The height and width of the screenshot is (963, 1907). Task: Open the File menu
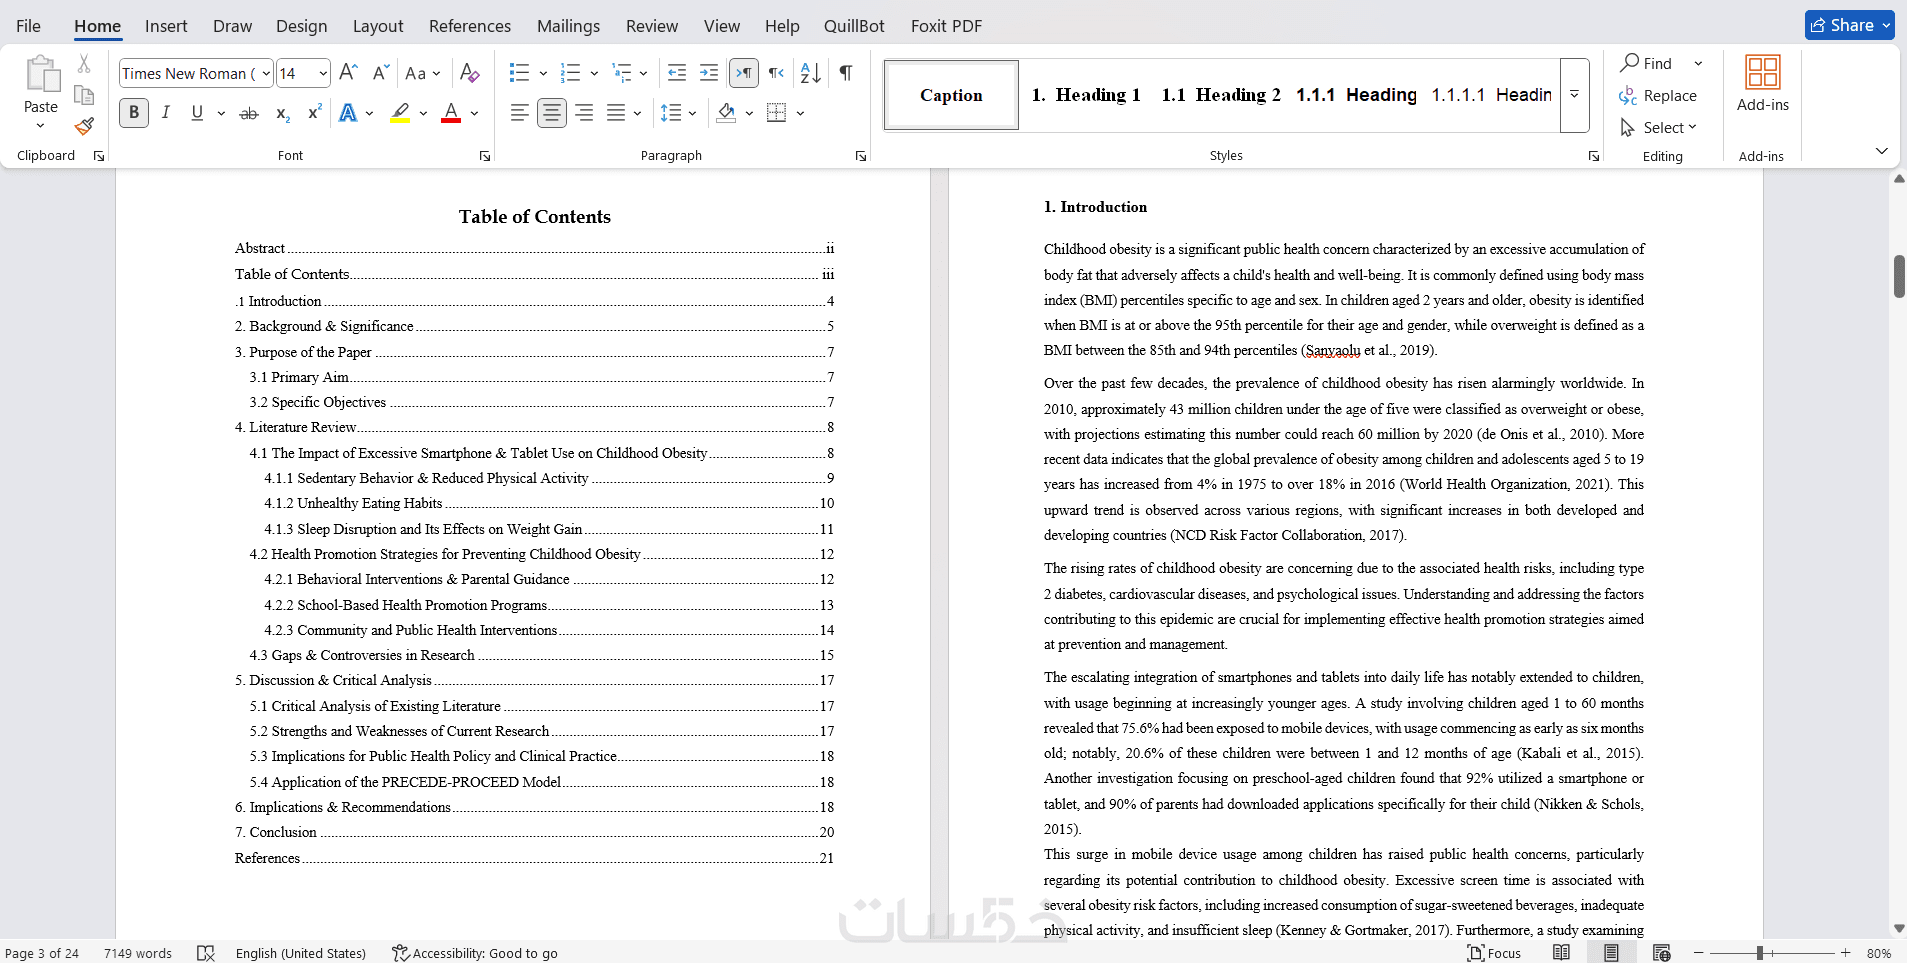tap(28, 26)
